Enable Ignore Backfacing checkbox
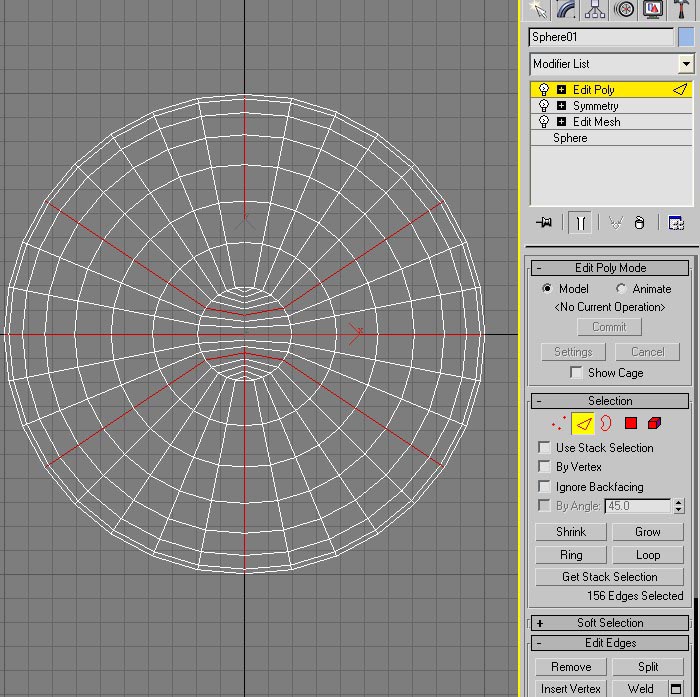700x697 pixels. coord(544,486)
